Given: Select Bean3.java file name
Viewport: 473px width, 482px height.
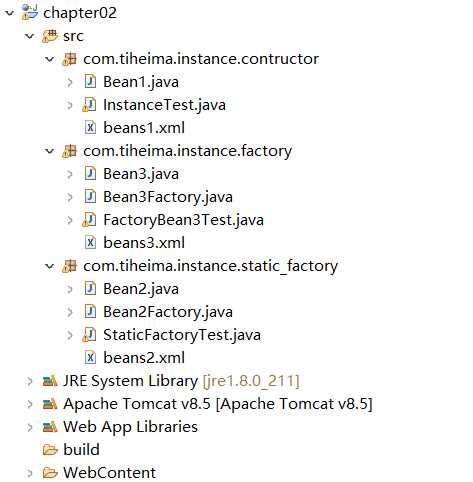Looking at the screenshot, I should (141, 174).
